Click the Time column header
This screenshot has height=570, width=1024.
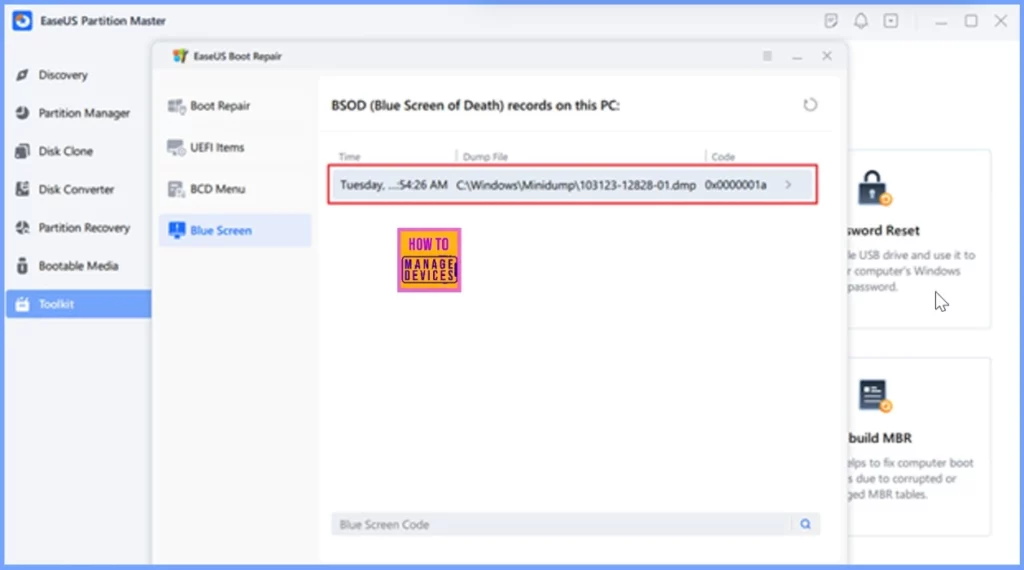pyautogui.click(x=349, y=157)
